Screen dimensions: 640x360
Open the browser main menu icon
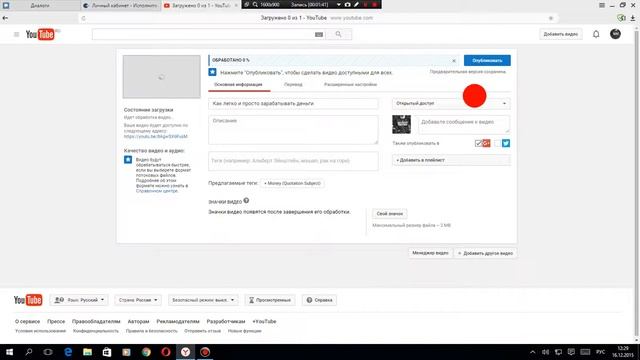point(602,5)
